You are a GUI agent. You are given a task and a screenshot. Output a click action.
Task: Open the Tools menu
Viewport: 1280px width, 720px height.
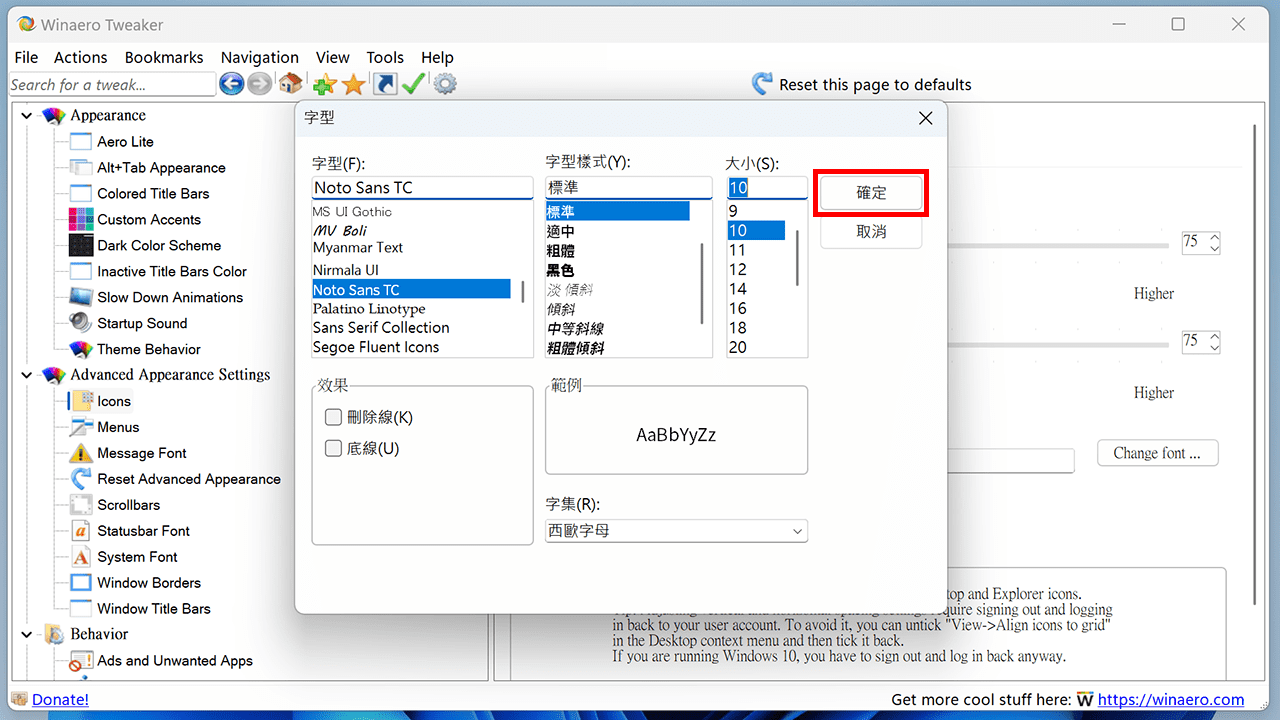pyautogui.click(x=384, y=57)
